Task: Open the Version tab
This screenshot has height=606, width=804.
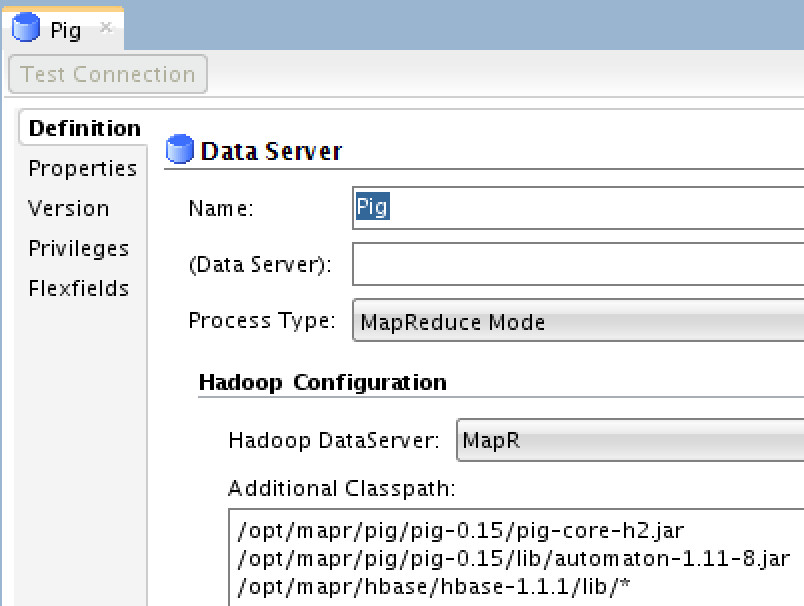Action: [x=68, y=209]
